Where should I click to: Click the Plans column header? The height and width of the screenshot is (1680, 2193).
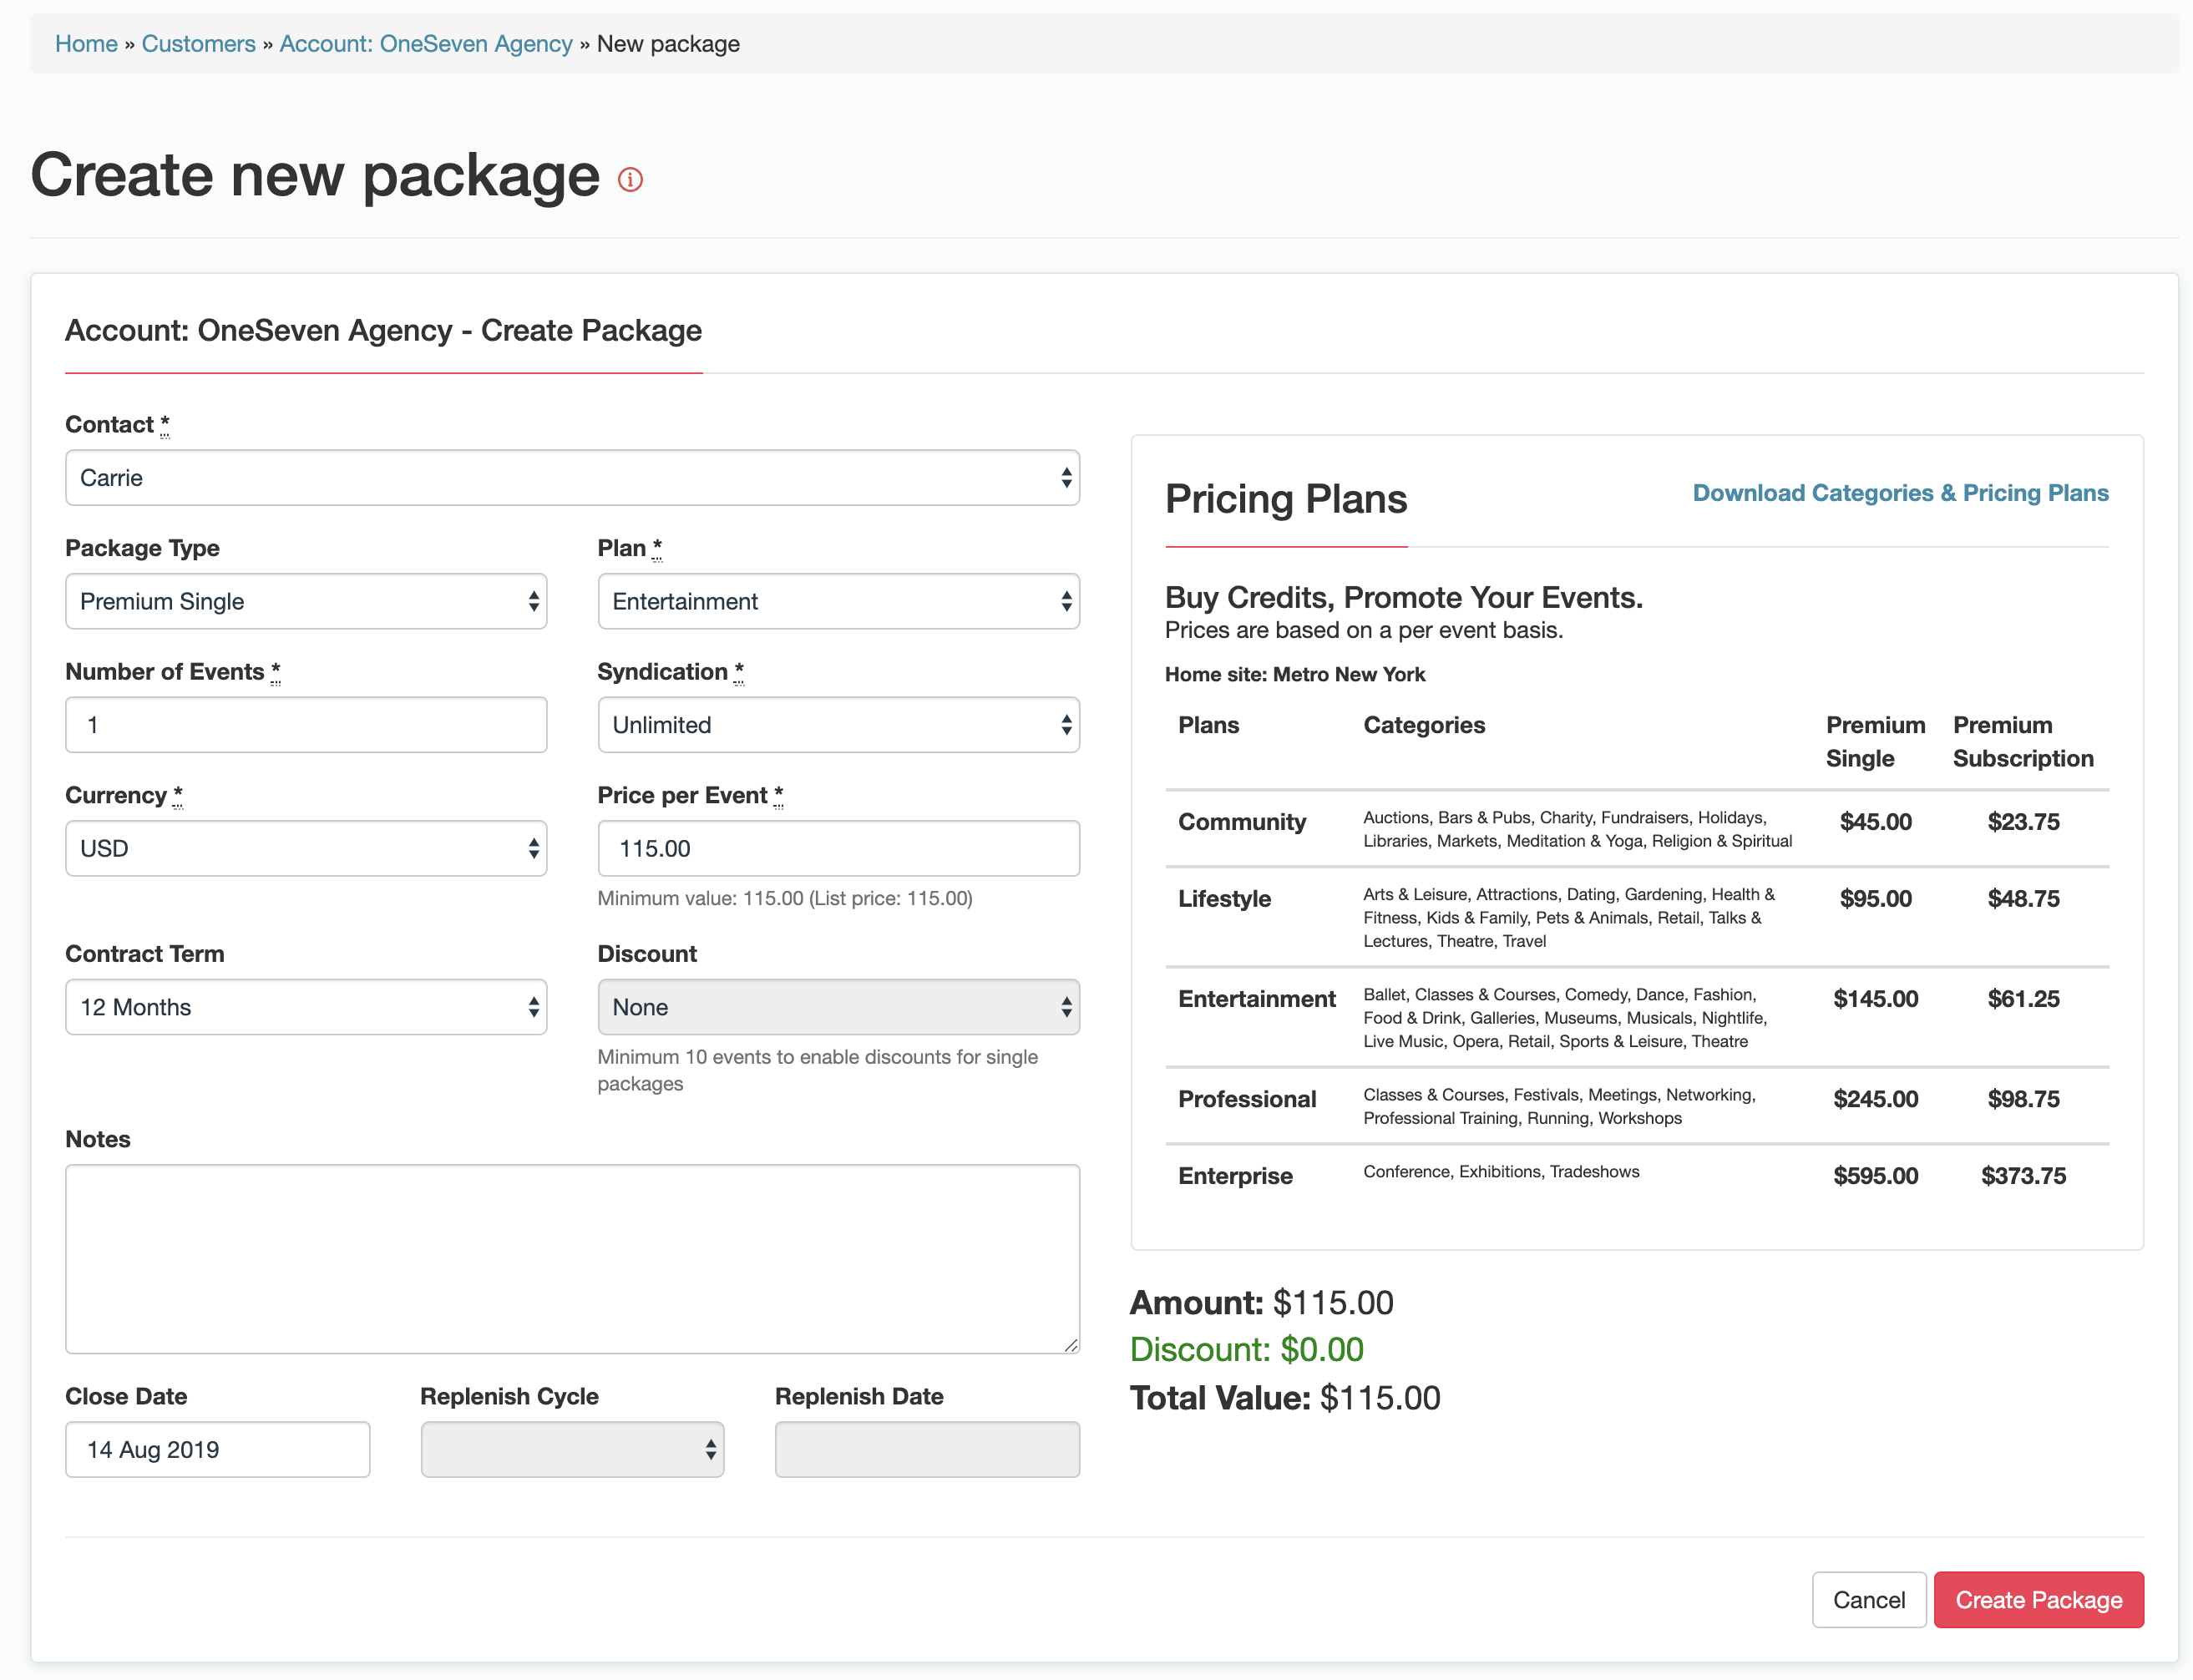1208,726
